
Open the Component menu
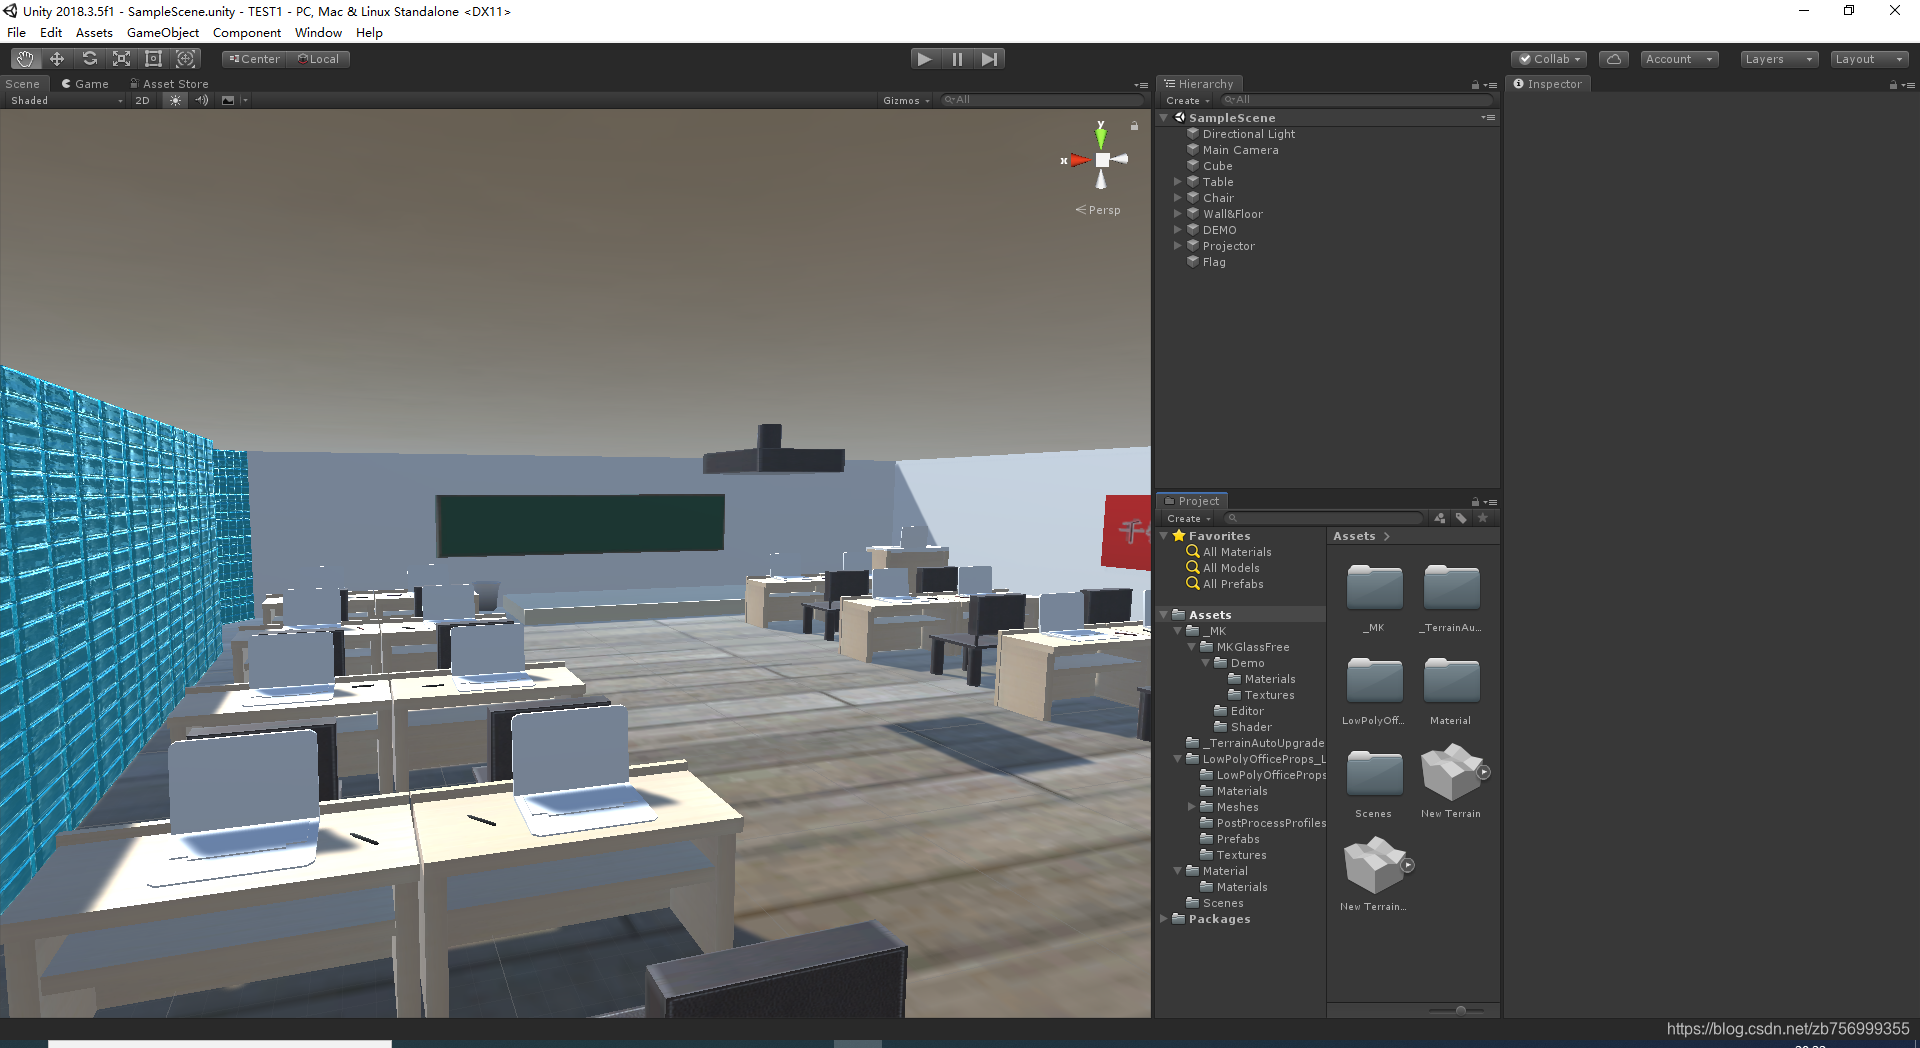tap(247, 32)
